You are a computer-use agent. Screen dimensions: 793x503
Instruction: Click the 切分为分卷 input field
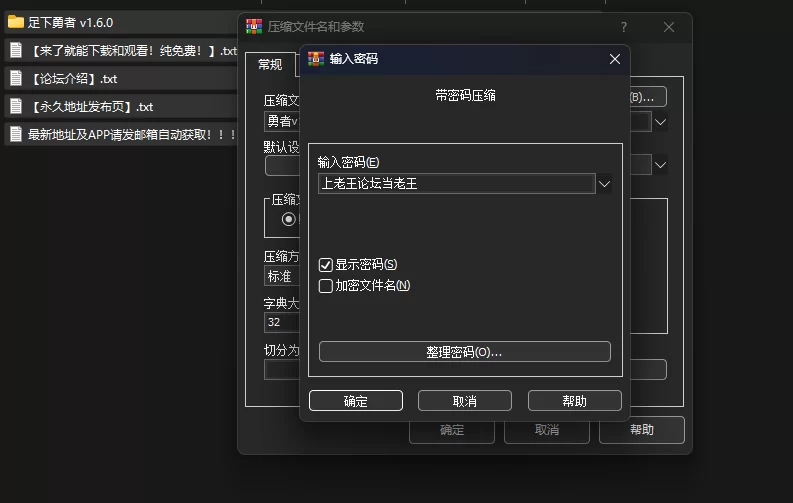point(282,370)
